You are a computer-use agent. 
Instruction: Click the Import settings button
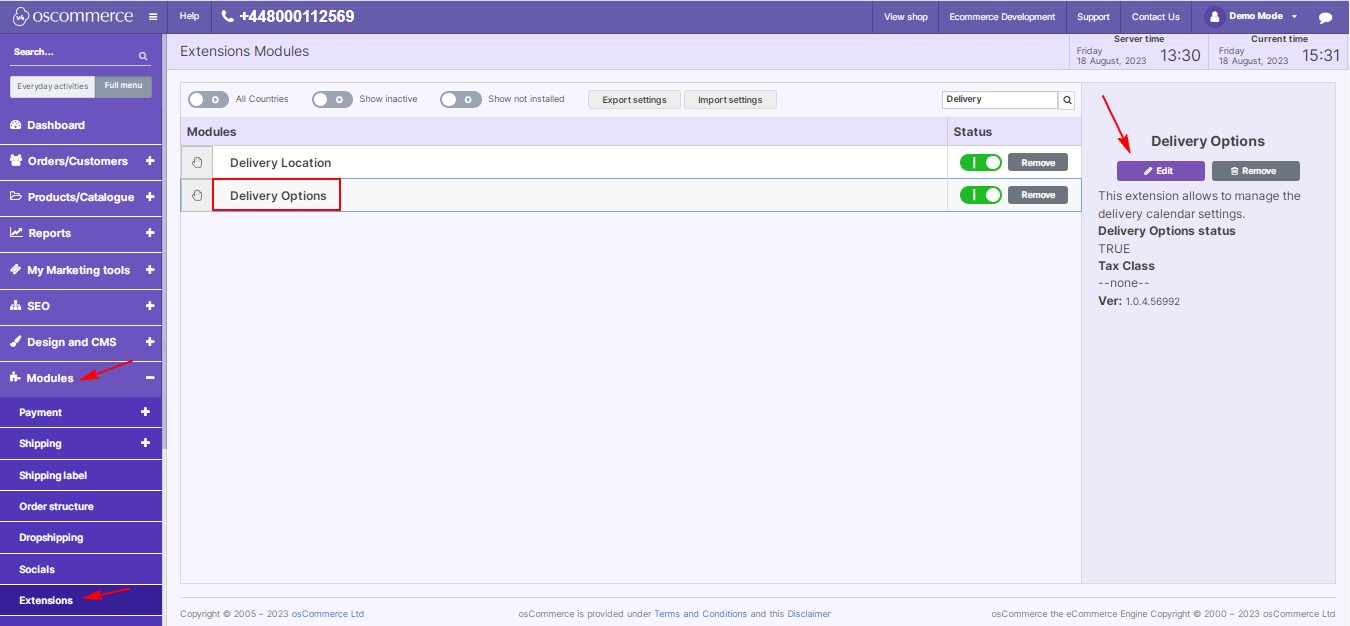click(730, 100)
